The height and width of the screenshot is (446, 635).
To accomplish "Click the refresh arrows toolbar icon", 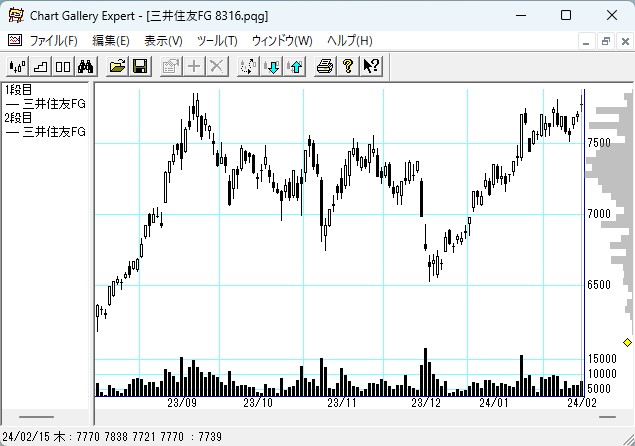I will pos(249,66).
